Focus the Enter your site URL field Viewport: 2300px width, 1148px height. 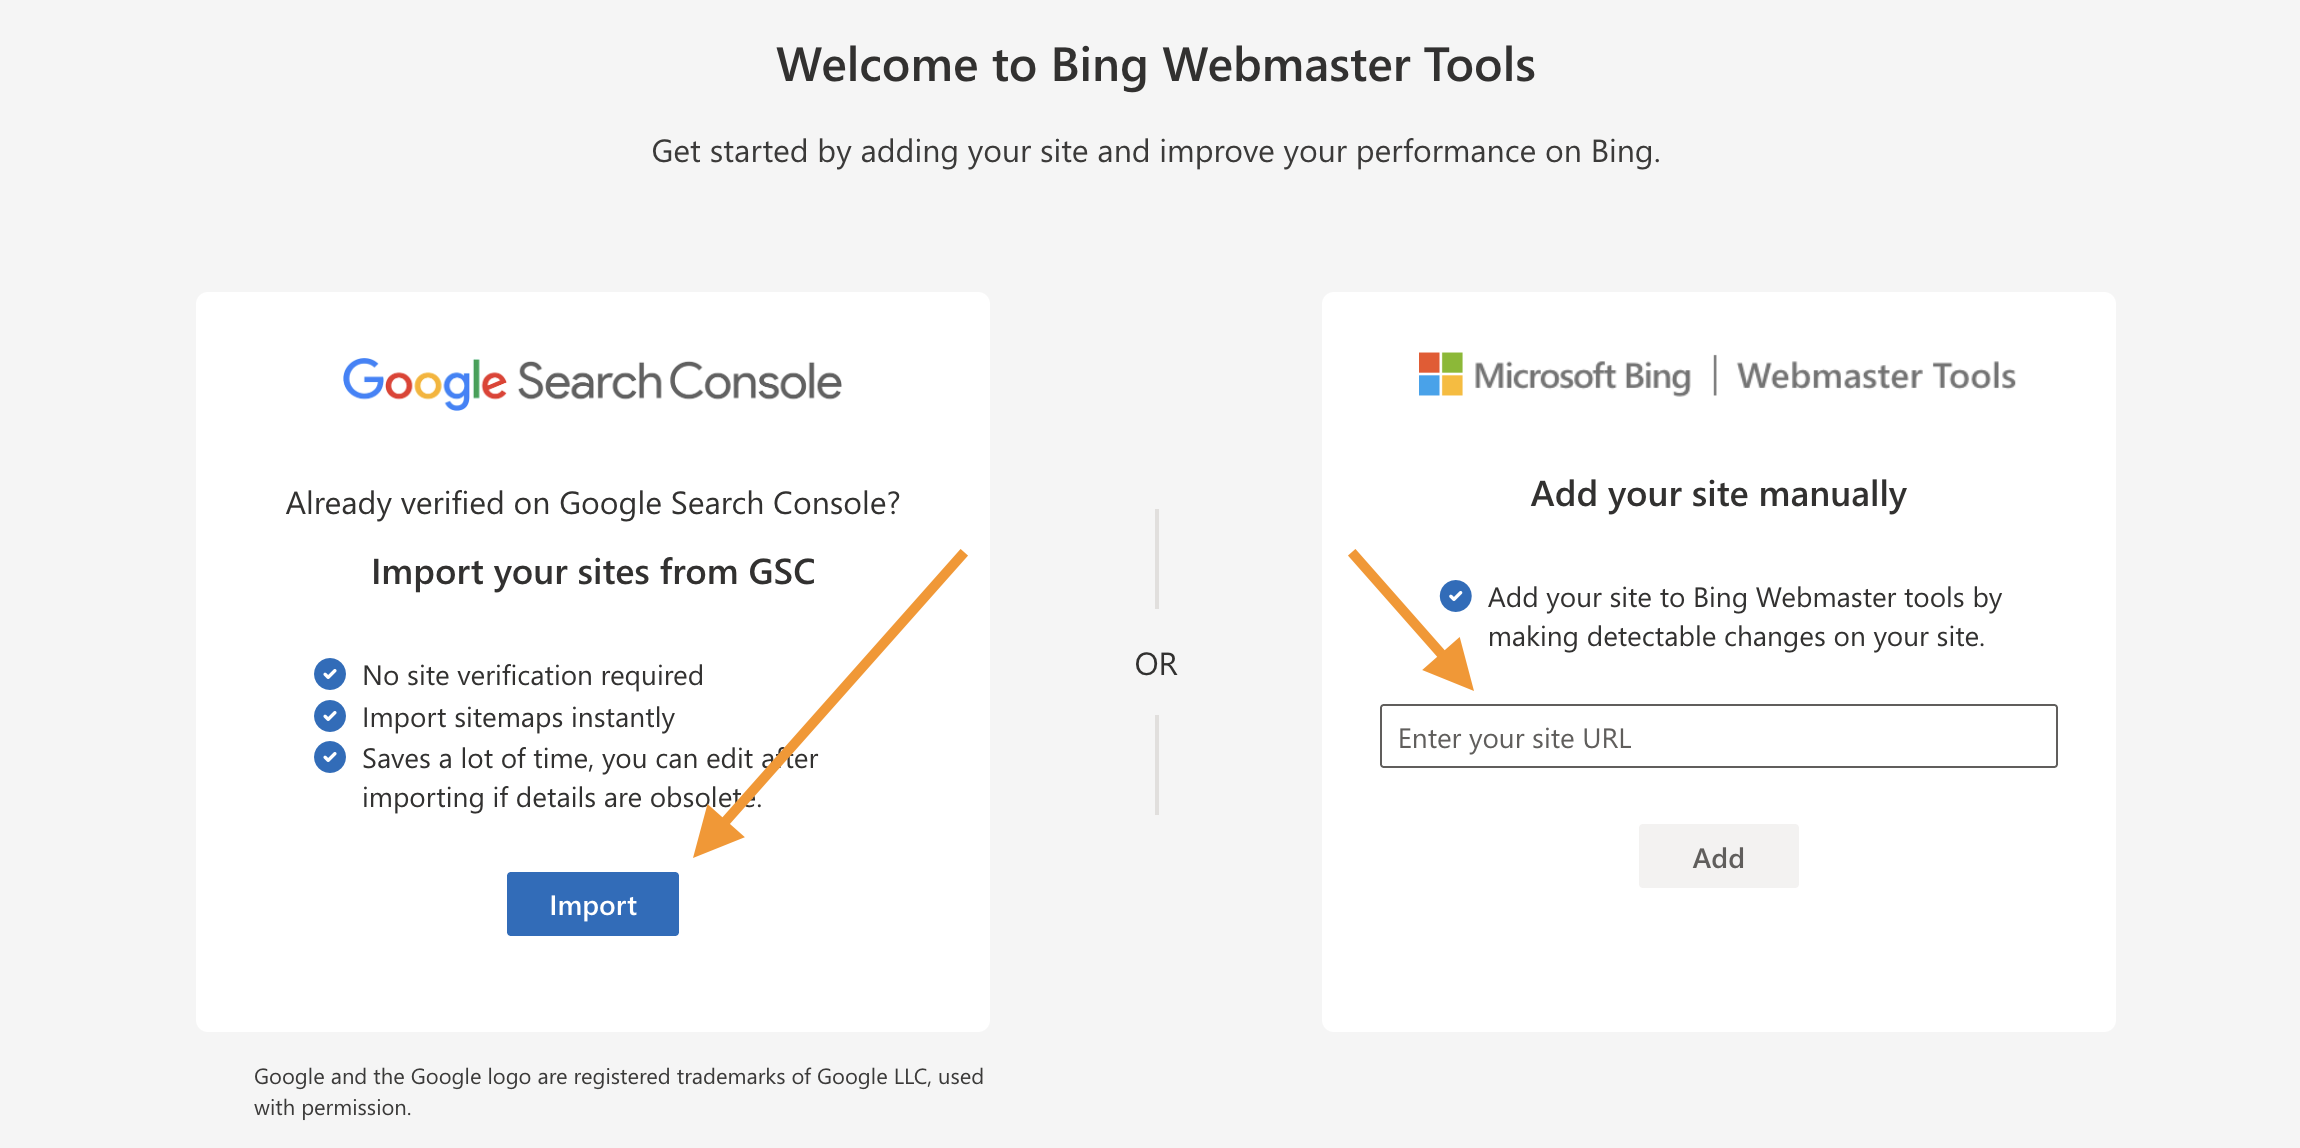[x=1718, y=737]
